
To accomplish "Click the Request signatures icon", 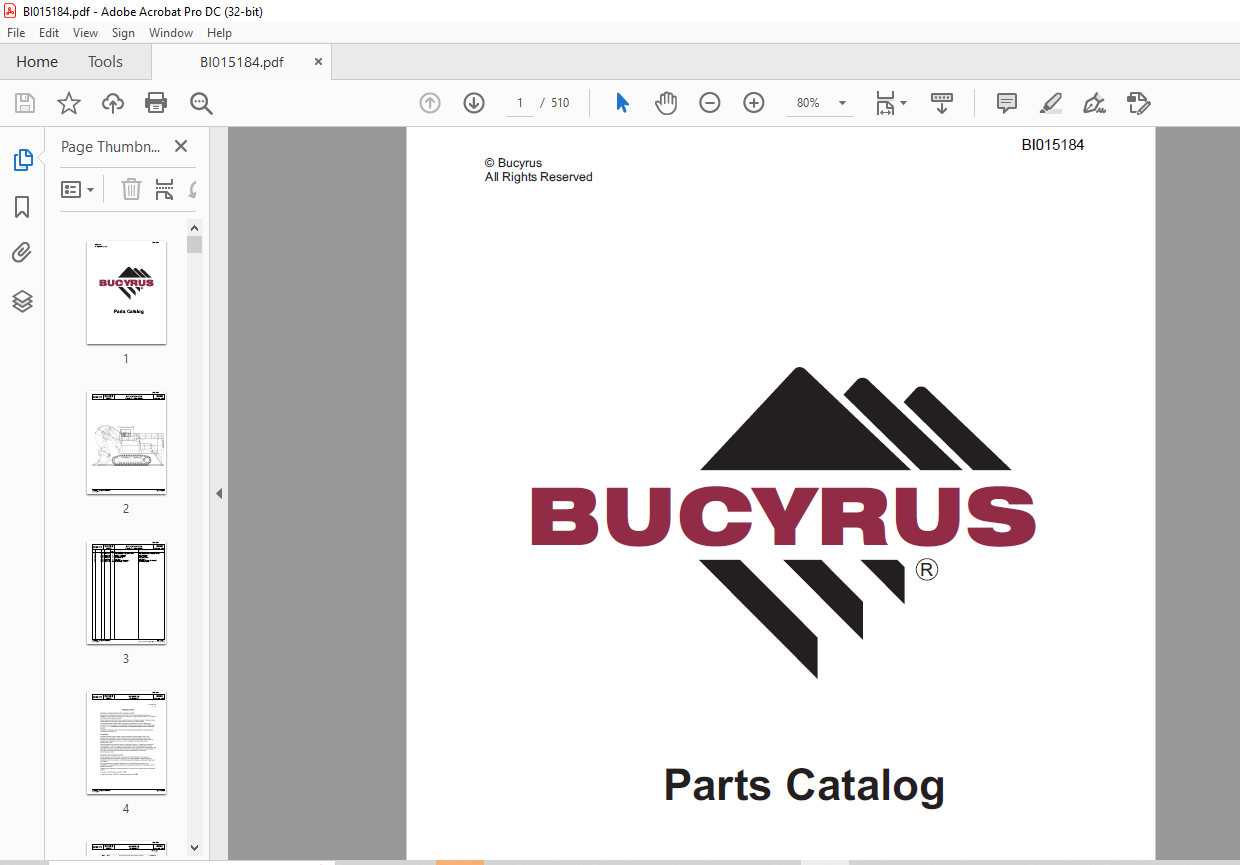I will [x=1138, y=103].
